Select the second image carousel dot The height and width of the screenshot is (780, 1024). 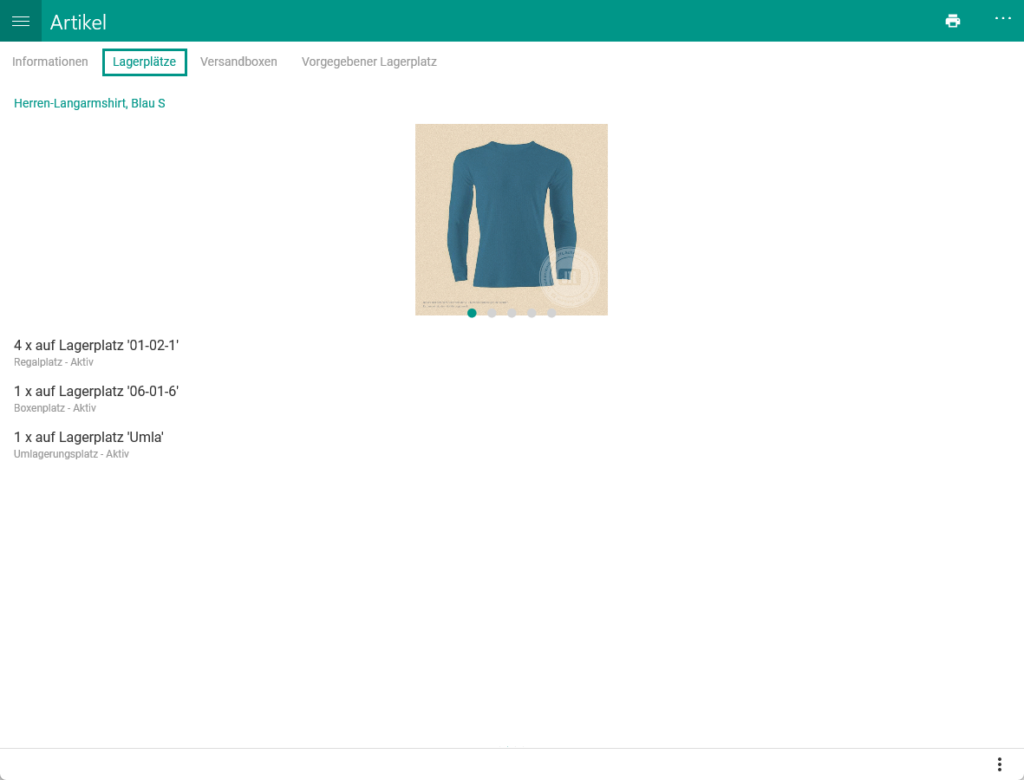(x=492, y=313)
